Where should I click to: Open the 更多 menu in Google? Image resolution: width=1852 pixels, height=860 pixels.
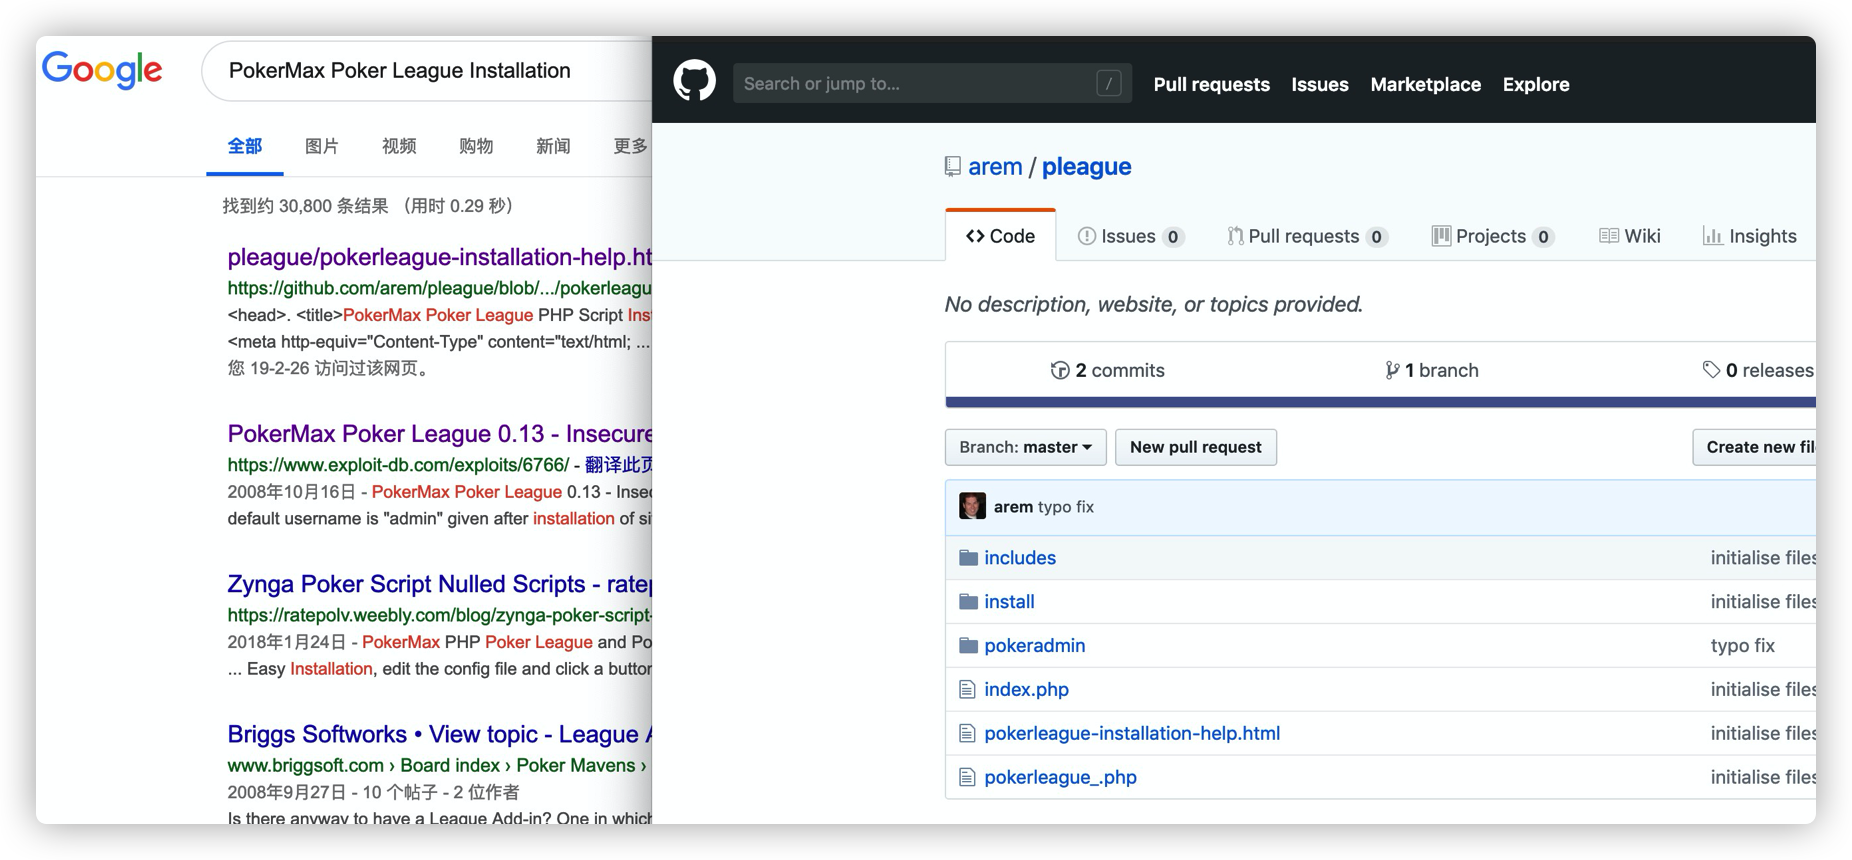[x=630, y=146]
